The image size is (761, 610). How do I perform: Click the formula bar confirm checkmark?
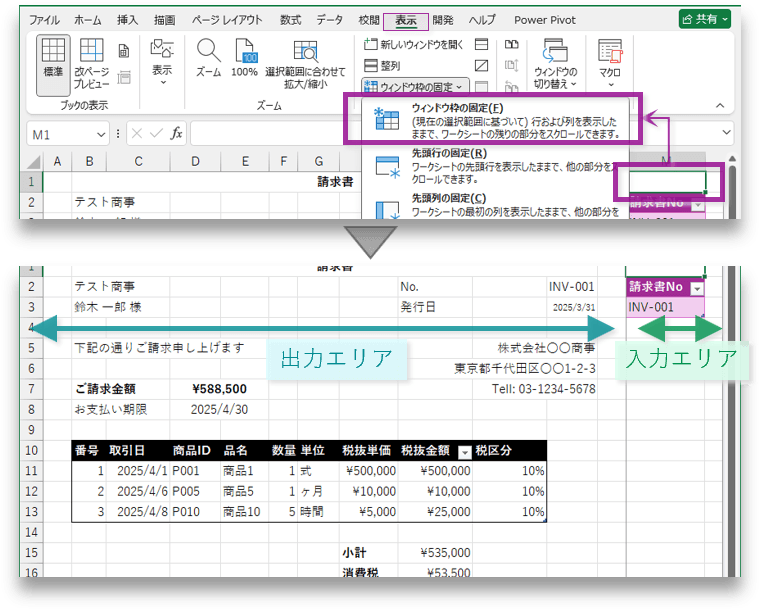[x=156, y=133]
